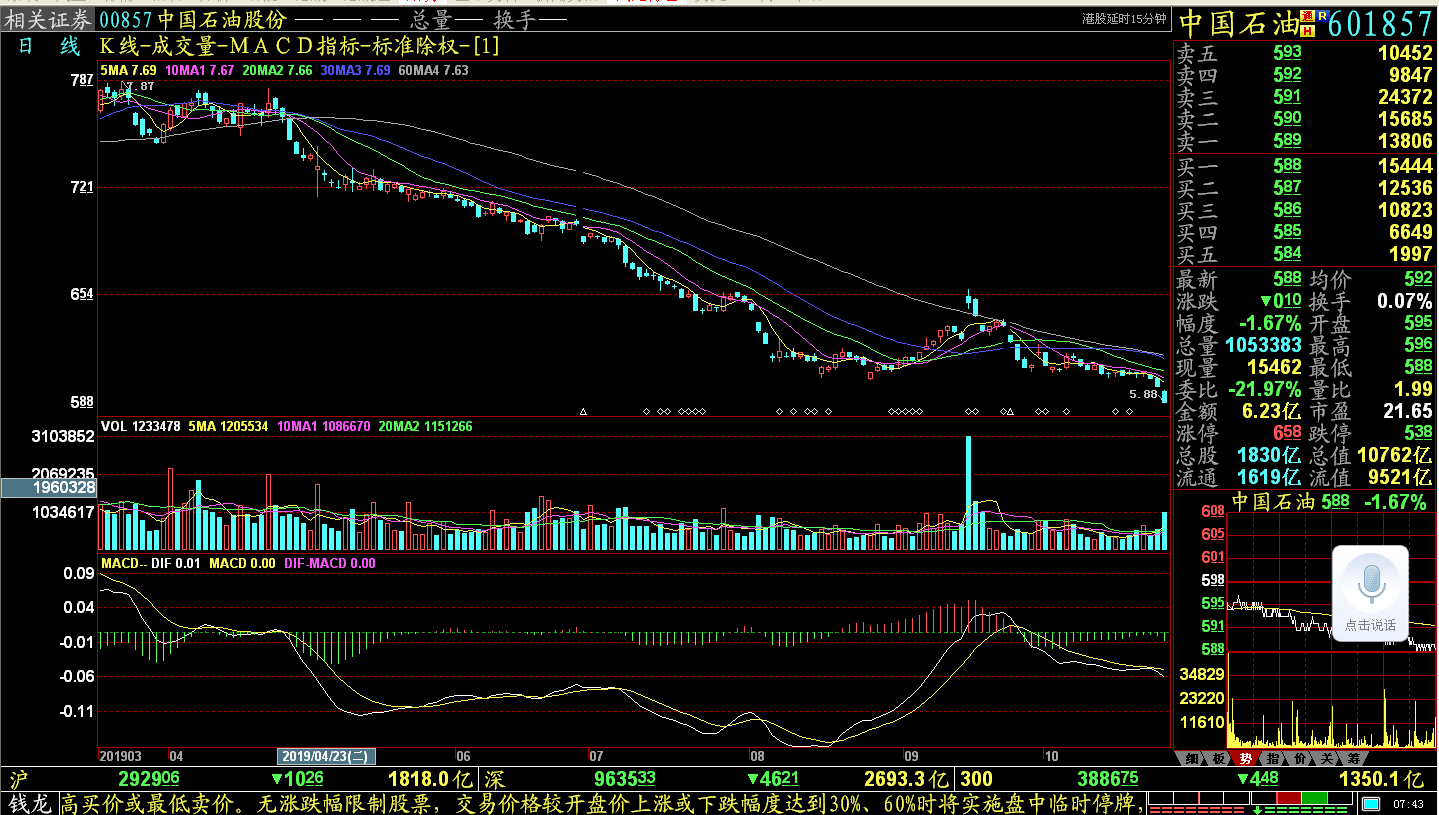Select the 00857 中国石油股份 related stock
The image size is (1439, 815).
[194, 20]
